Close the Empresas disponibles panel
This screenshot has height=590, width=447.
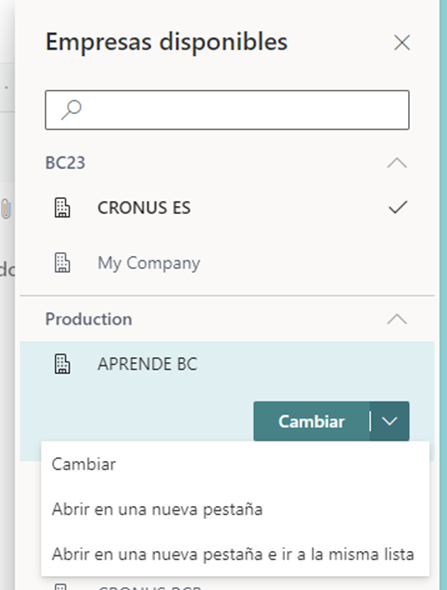coord(402,42)
